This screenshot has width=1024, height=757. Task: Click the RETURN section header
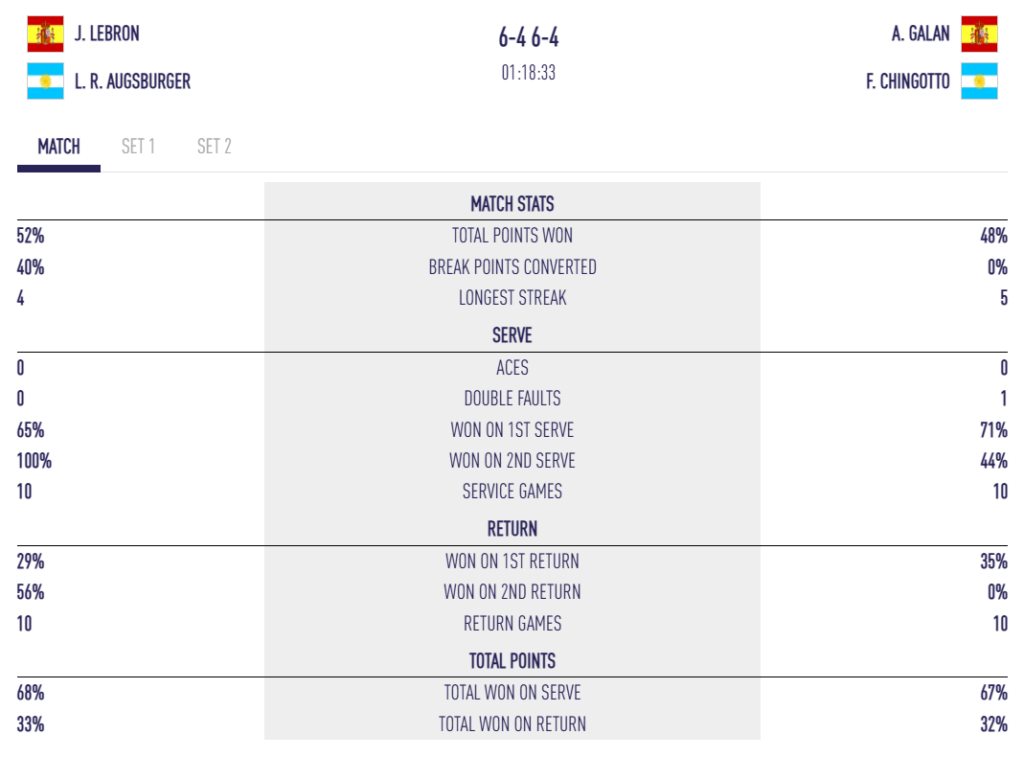click(x=512, y=529)
